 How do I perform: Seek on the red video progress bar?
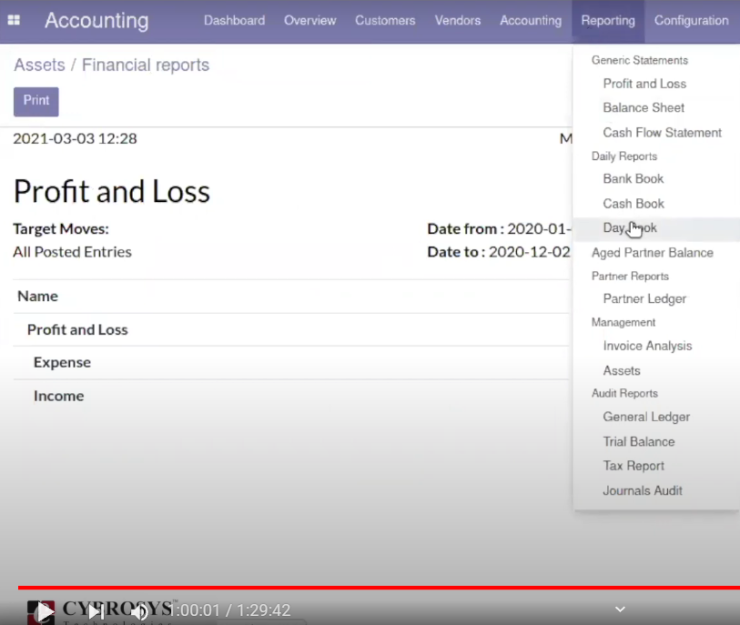pos(378,588)
